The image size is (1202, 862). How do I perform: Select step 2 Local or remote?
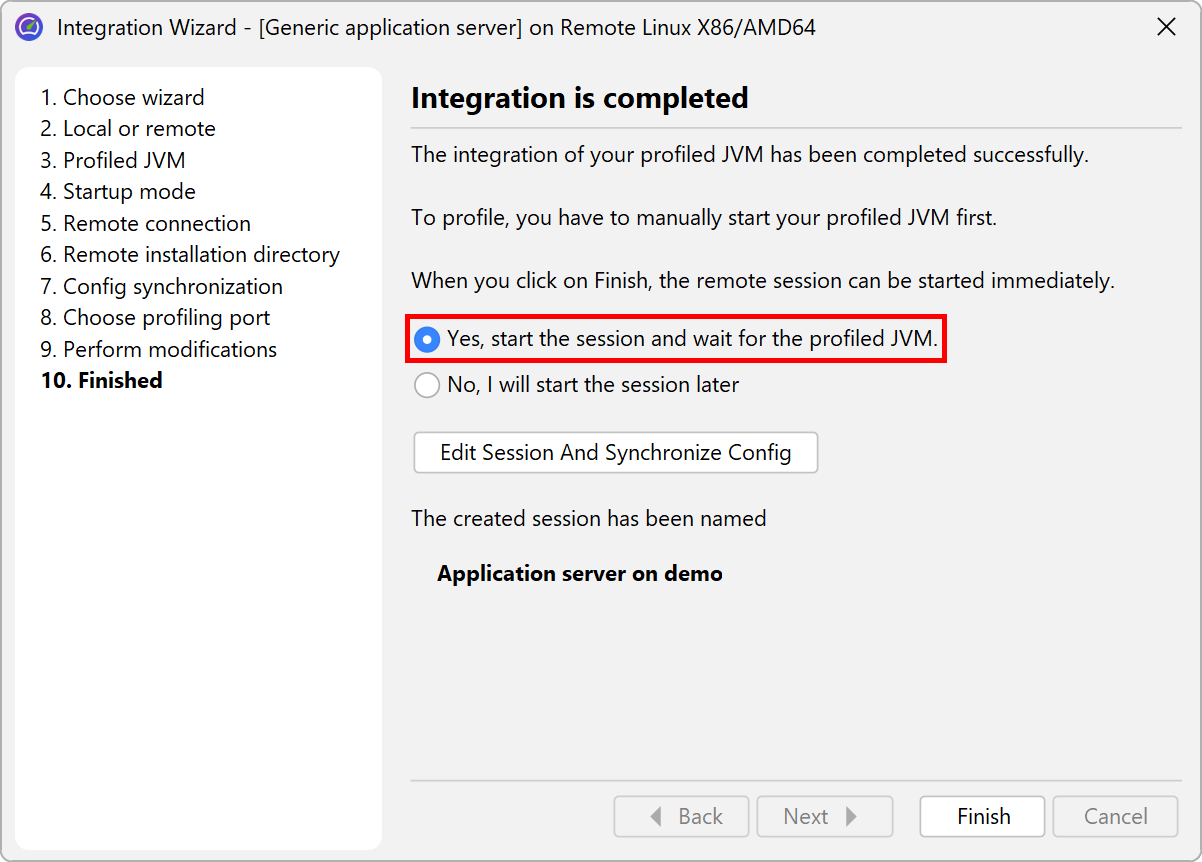(x=127, y=129)
